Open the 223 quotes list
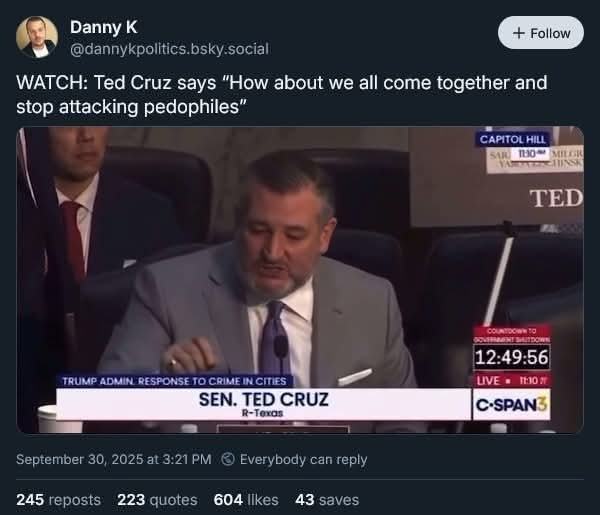 point(157,499)
